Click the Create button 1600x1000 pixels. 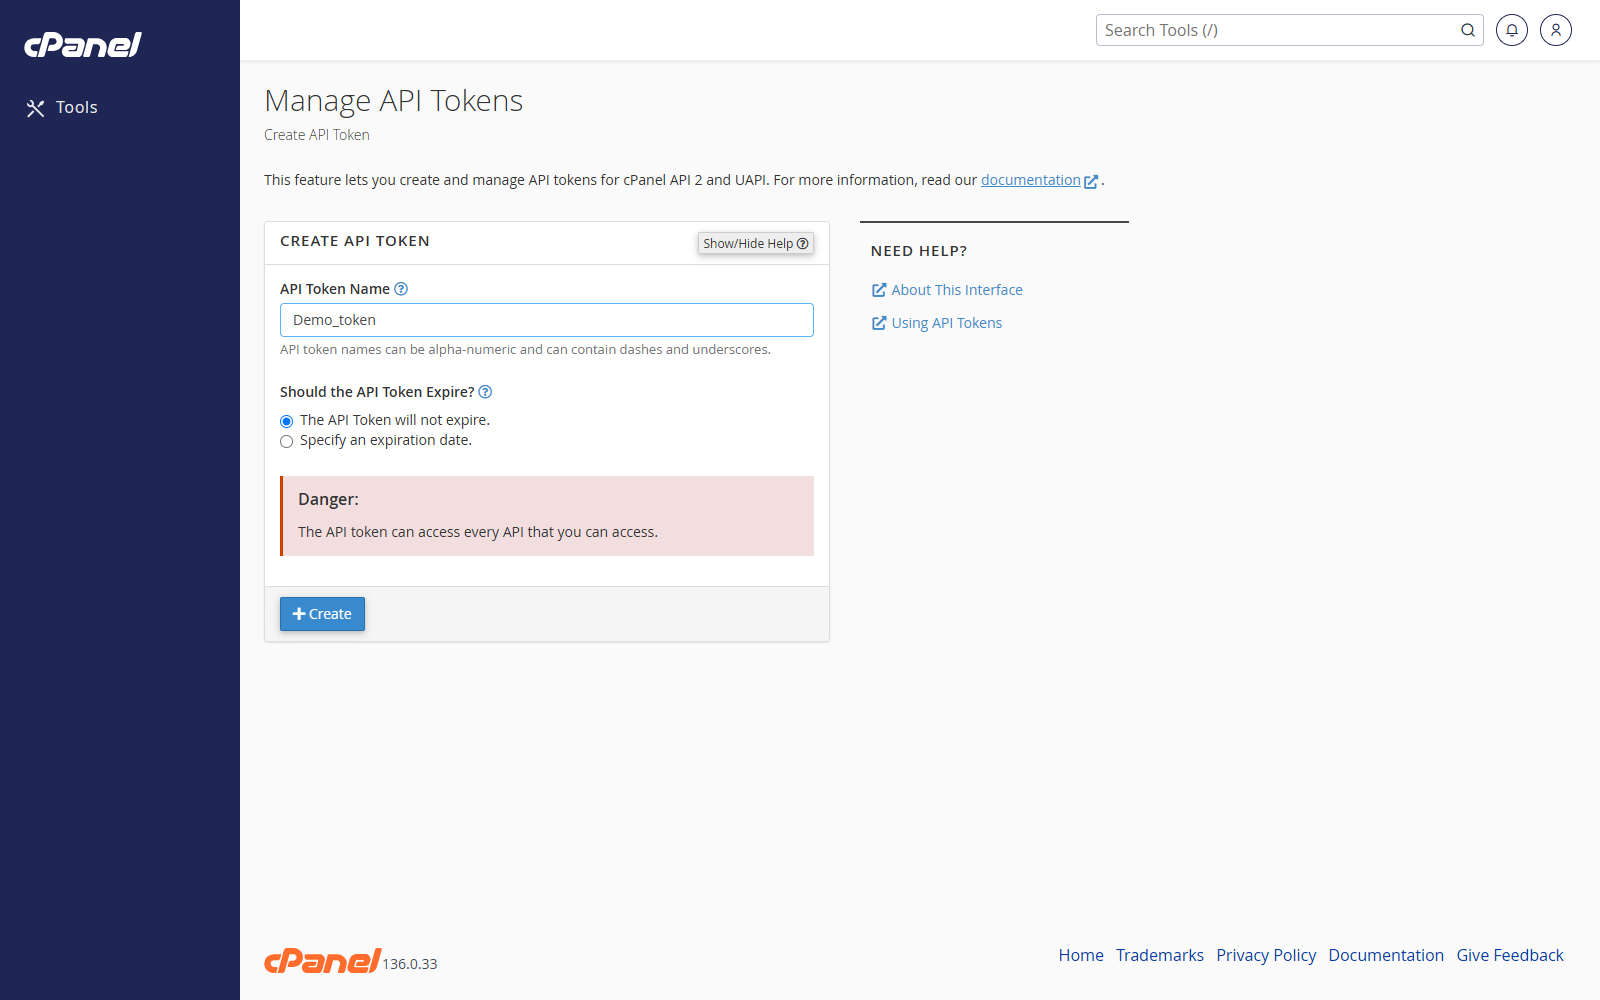click(322, 614)
